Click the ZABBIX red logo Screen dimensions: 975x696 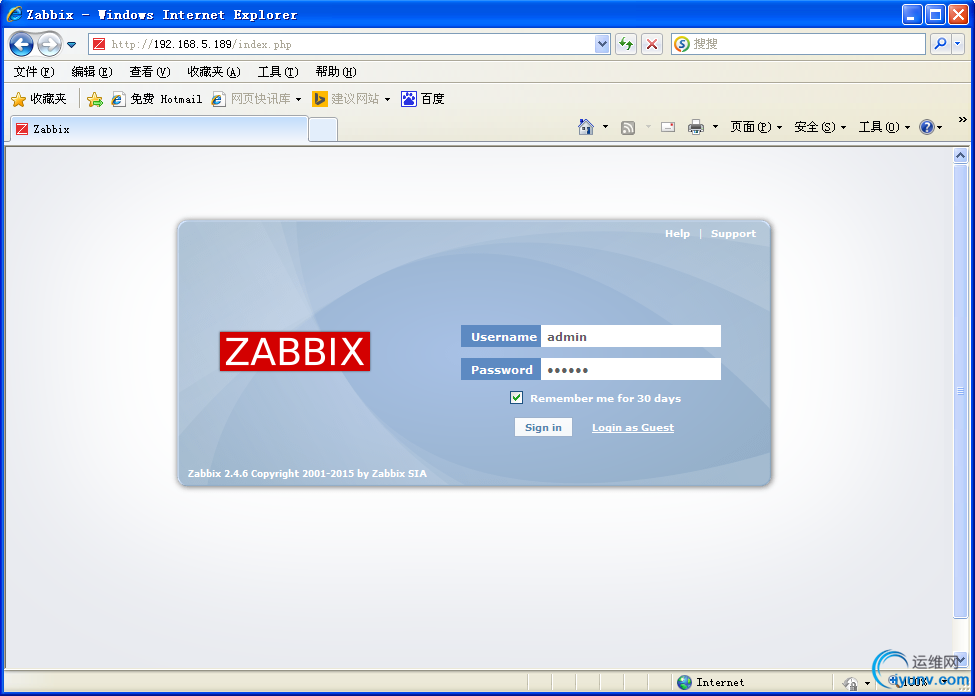click(295, 351)
